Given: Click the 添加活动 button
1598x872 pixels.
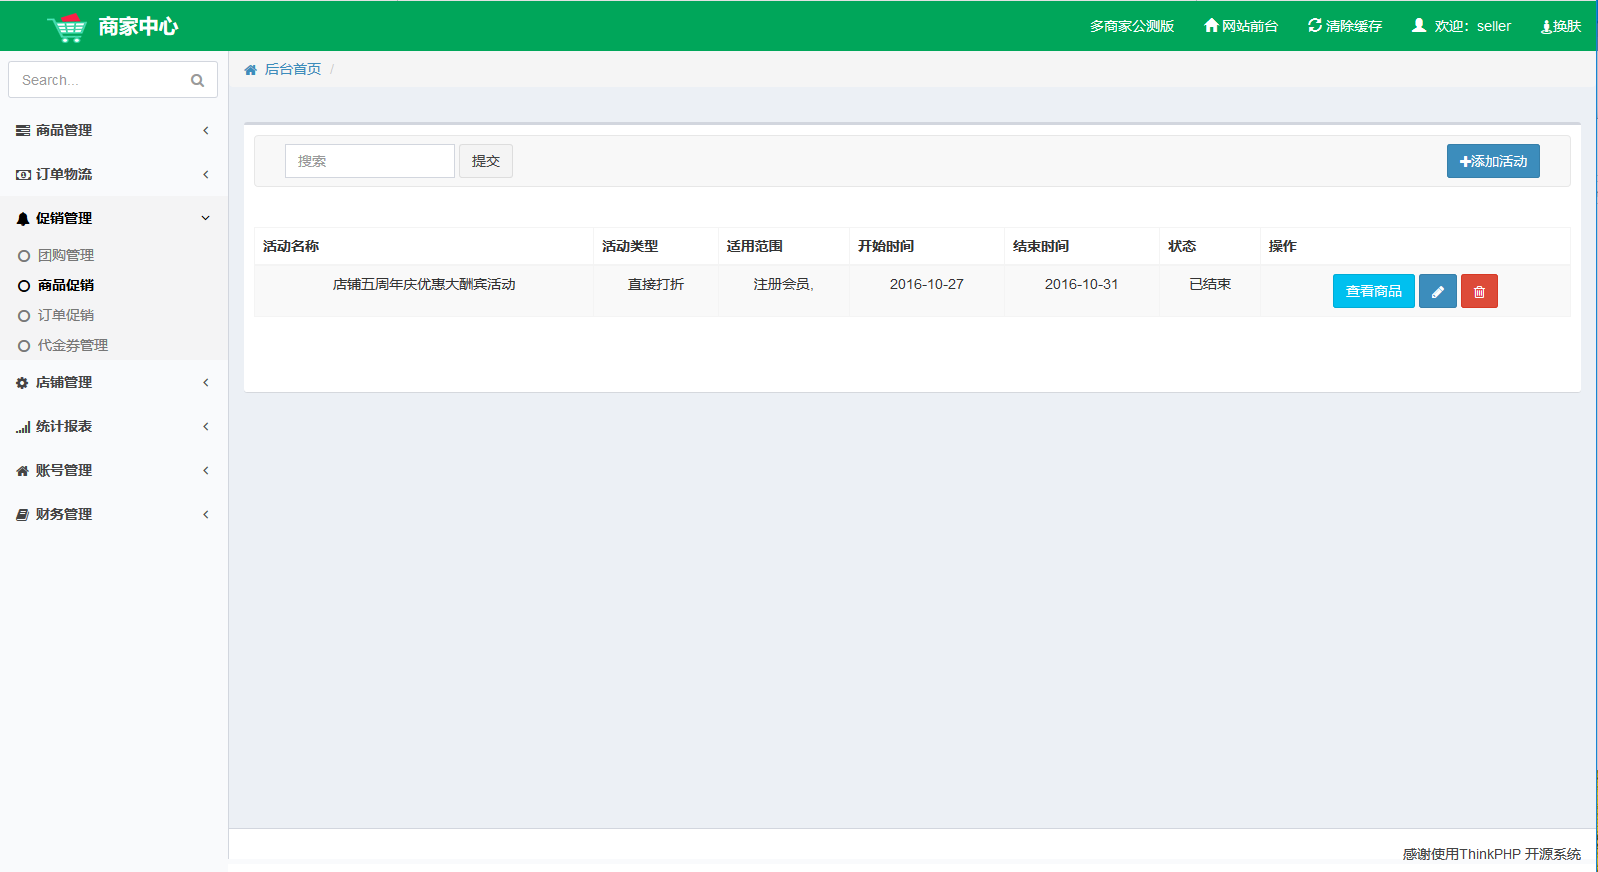Looking at the screenshot, I should pyautogui.click(x=1492, y=161).
